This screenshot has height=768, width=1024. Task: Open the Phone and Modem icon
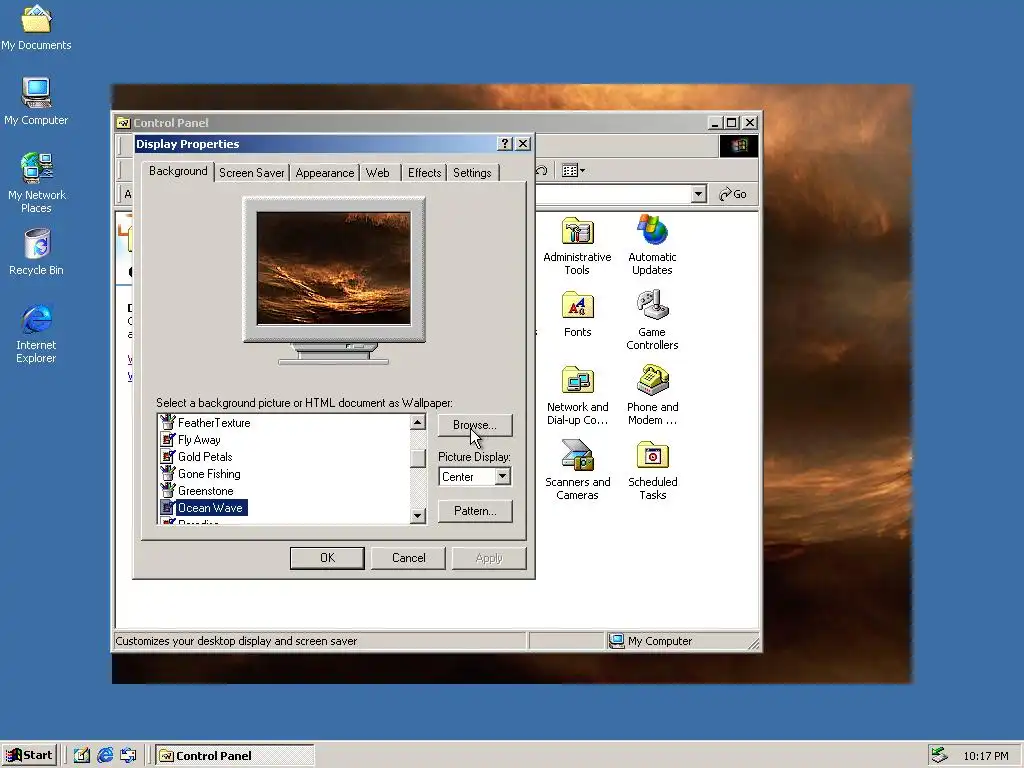coord(652,396)
